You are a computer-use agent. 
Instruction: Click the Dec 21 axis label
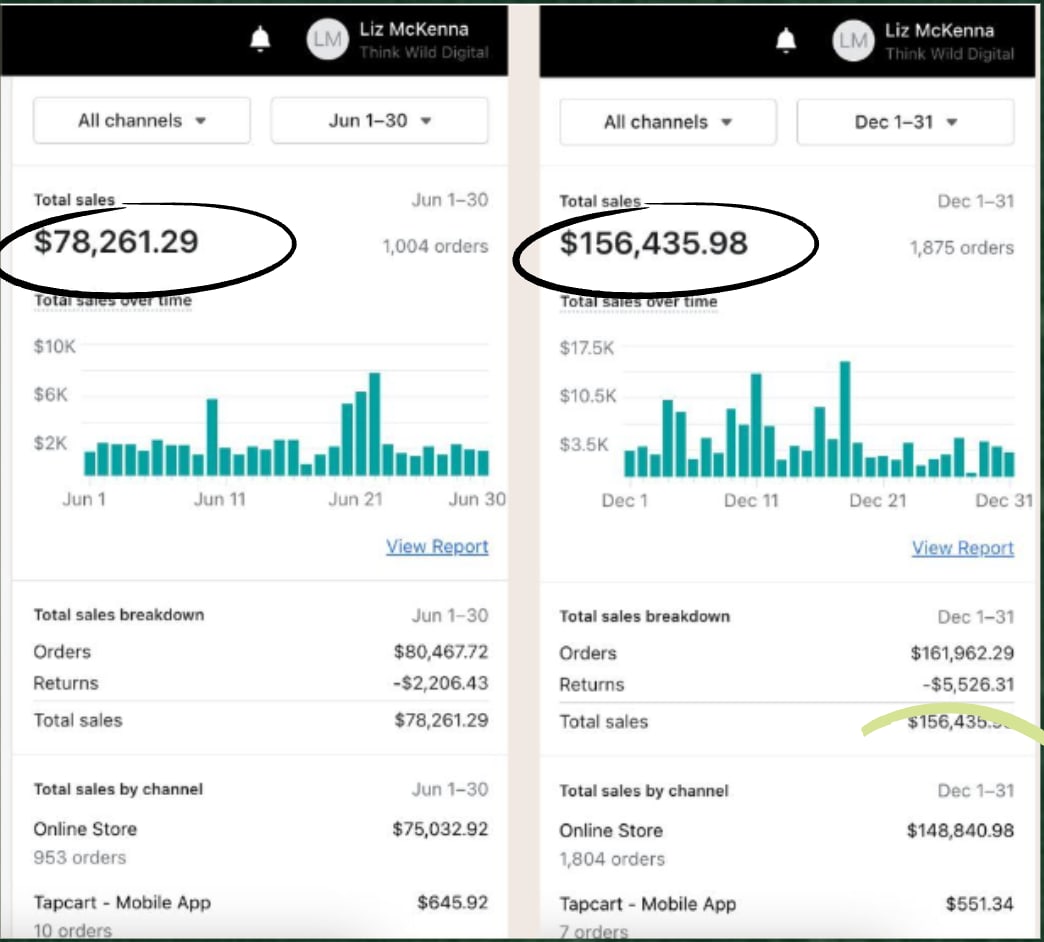point(878,501)
